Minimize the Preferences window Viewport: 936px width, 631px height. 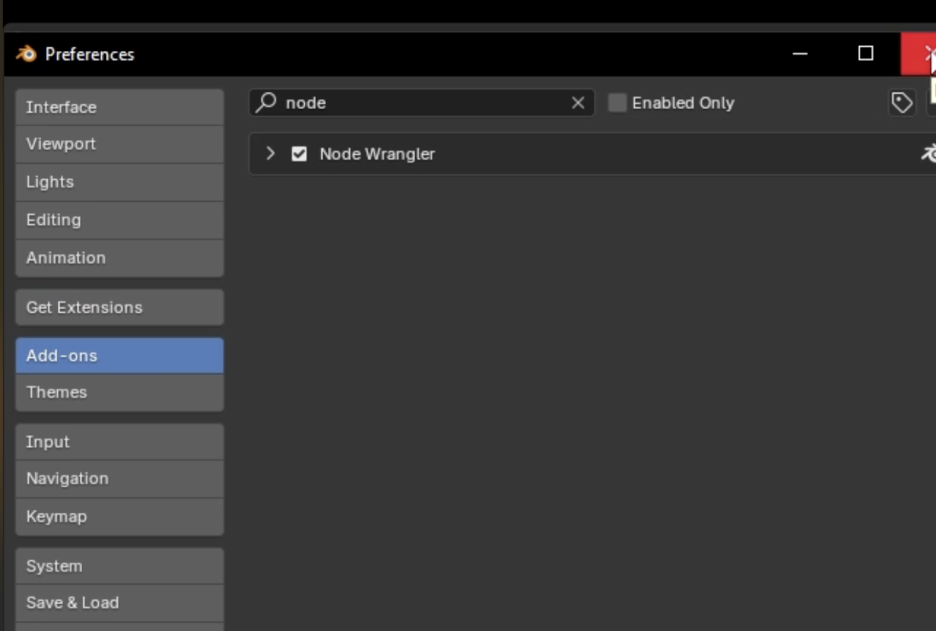click(800, 54)
